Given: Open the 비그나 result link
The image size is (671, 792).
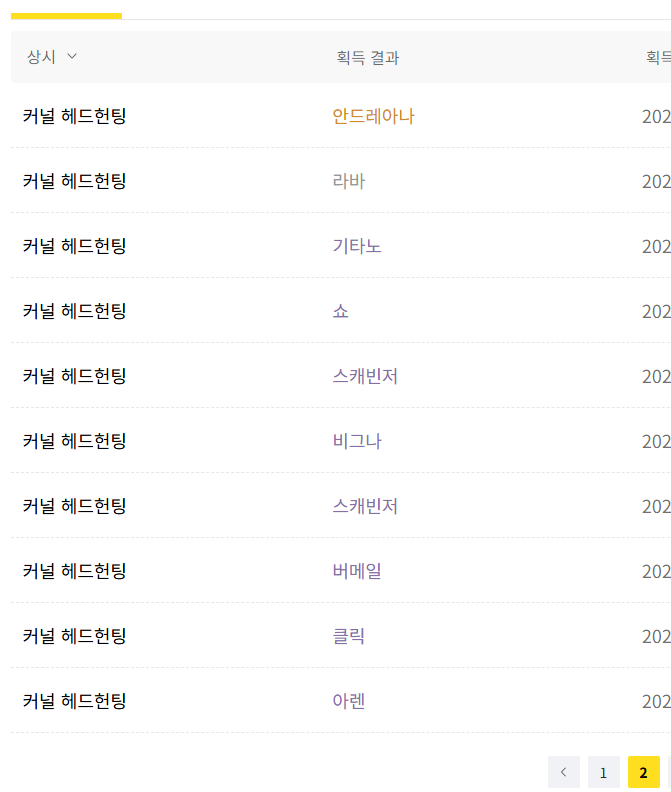Looking at the screenshot, I should [357, 441].
